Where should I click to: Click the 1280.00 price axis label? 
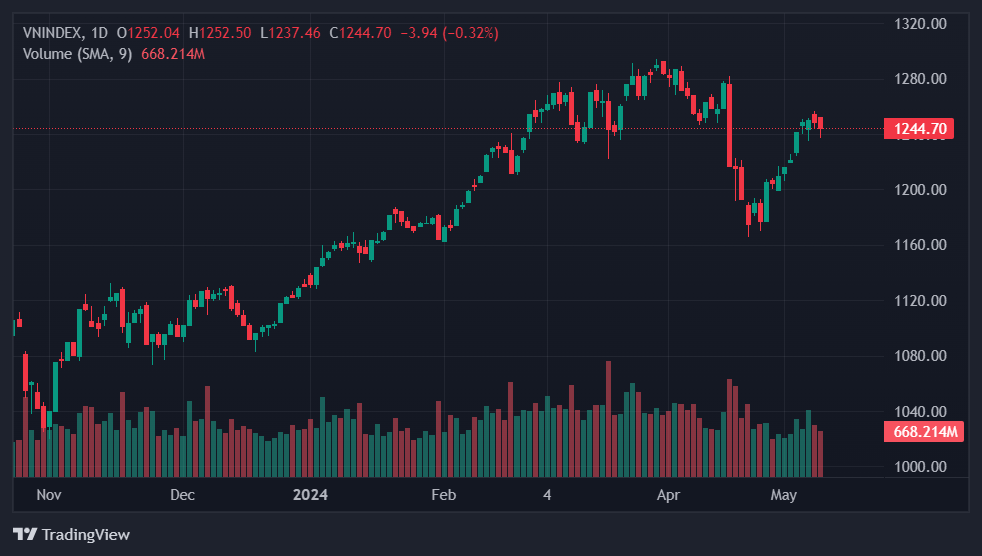920,79
